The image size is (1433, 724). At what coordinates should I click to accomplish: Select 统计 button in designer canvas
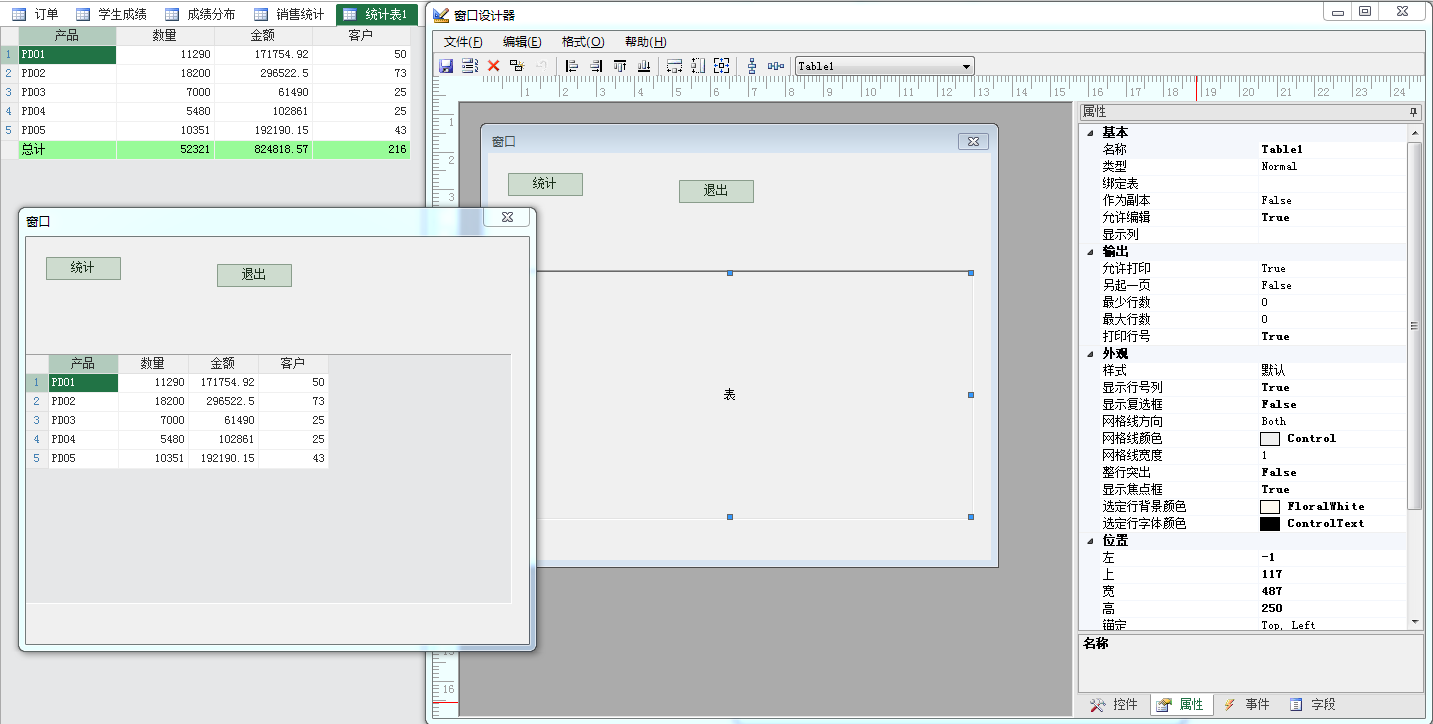pos(545,184)
